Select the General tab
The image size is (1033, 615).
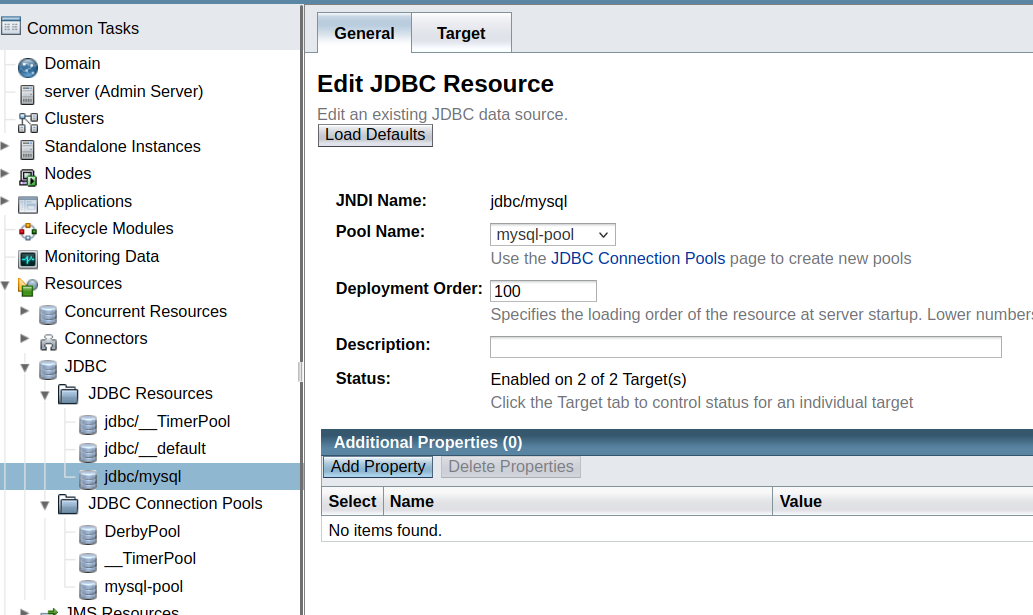(x=364, y=33)
